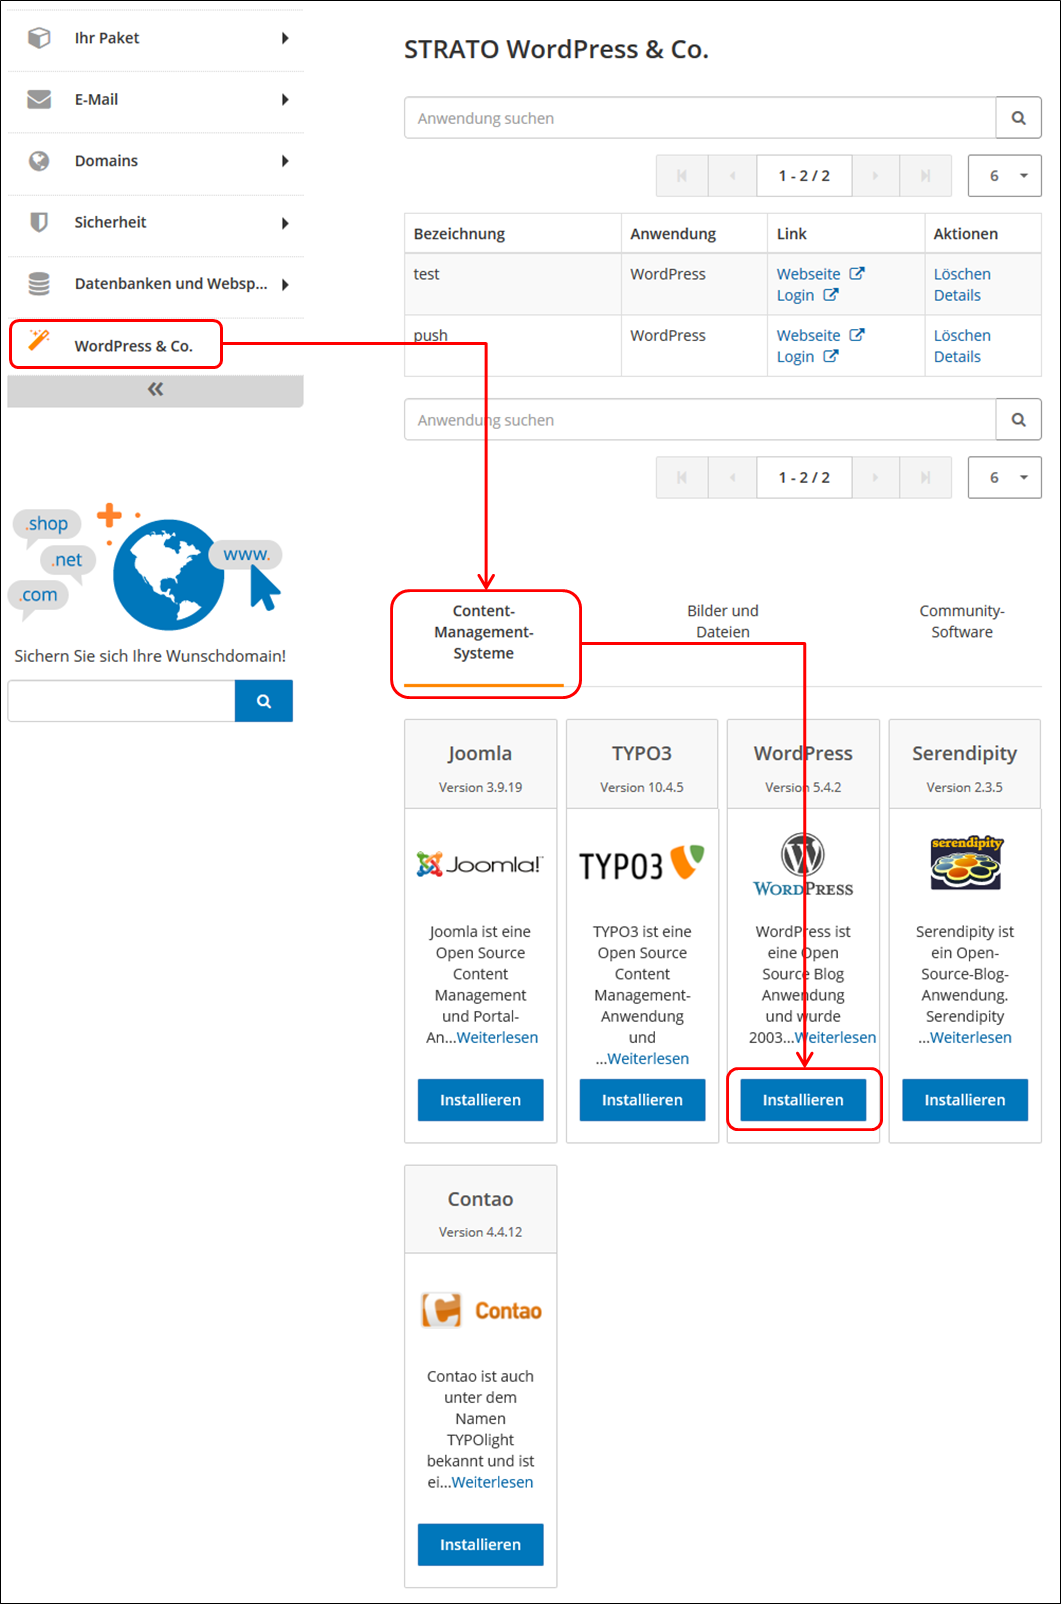Open the lower page-size dropdown showing 6

pyautogui.click(x=1005, y=478)
